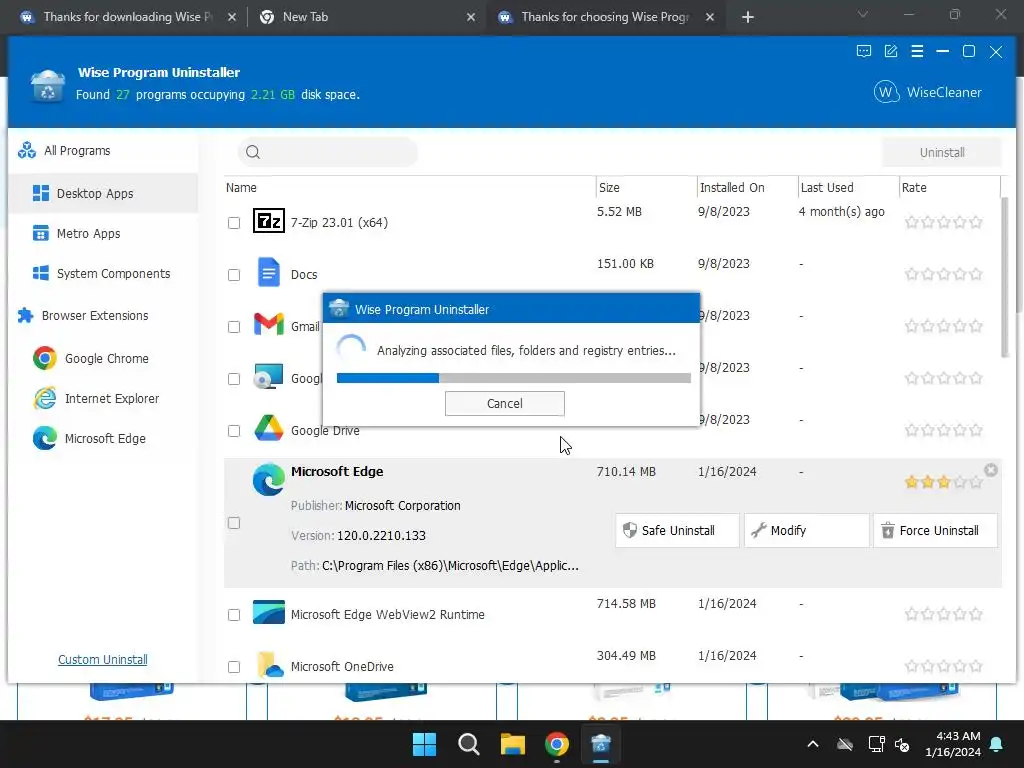Open the Custom Uninstall link
This screenshot has height=768, width=1024.
[103, 660]
